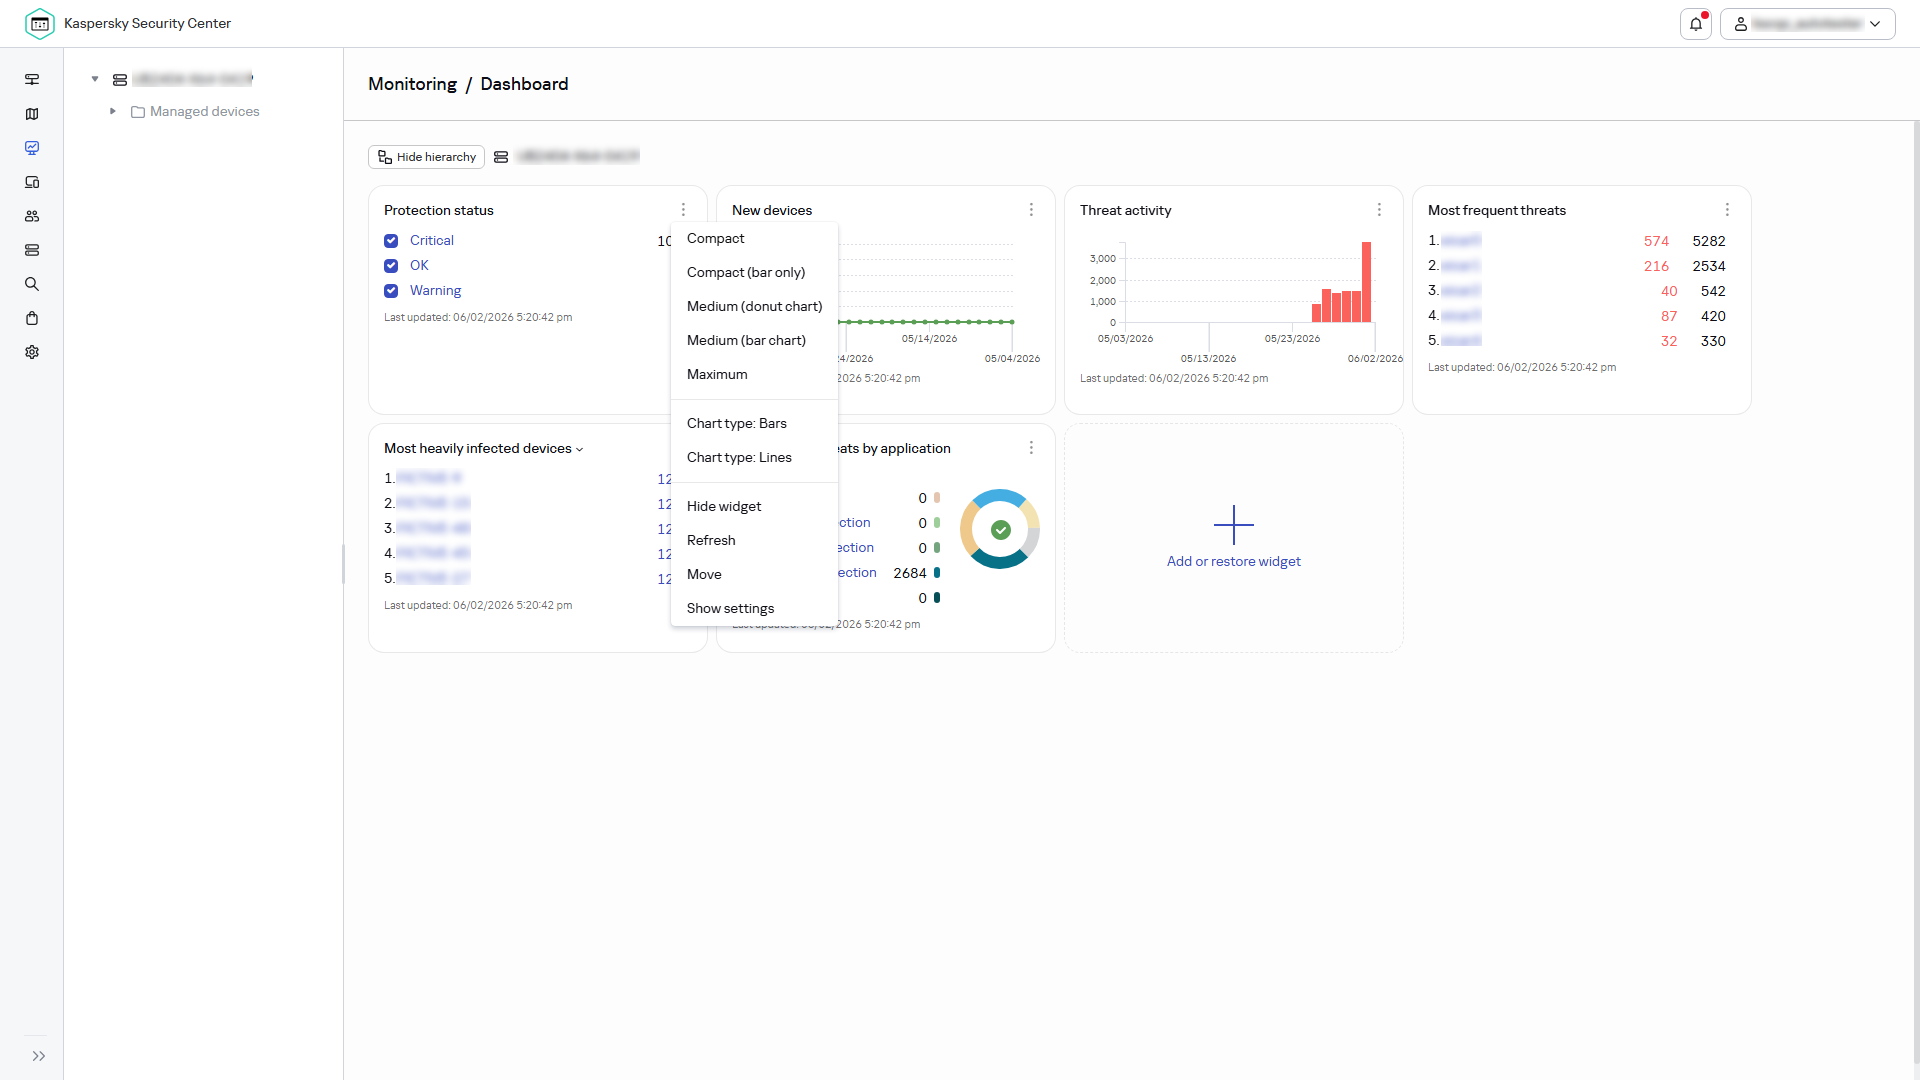Open the top sidebar server icon

pos(32,79)
